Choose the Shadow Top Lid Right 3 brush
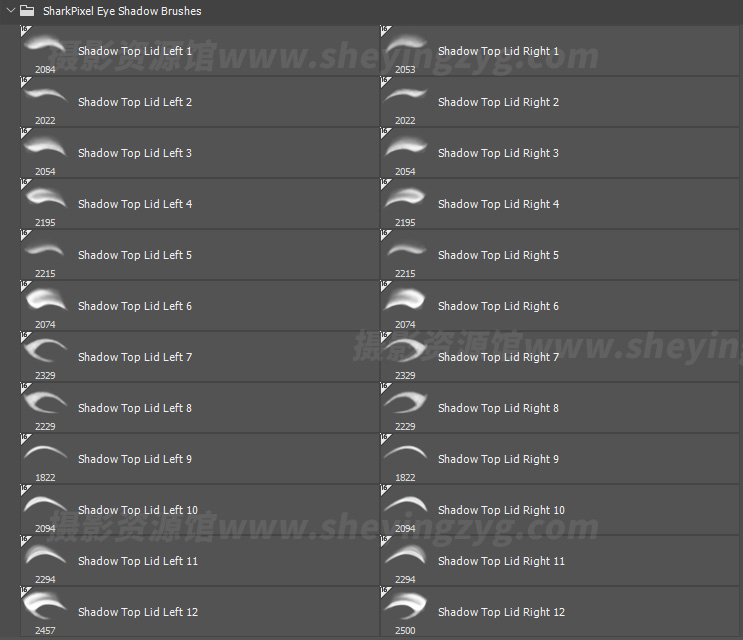The width and height of the screenshot is (743, 640). (498, 153)
